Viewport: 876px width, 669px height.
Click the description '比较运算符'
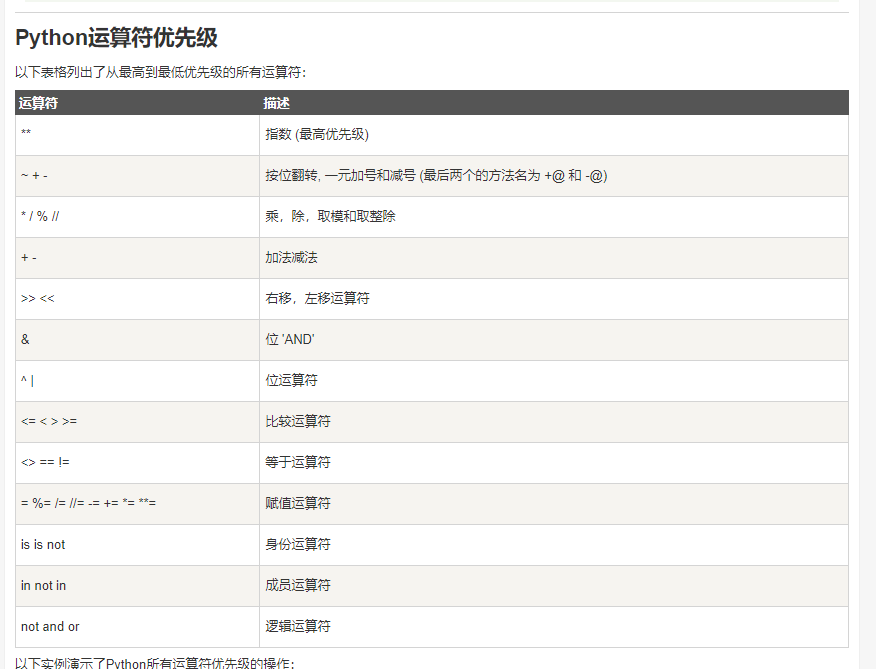(x=298, y=421)
